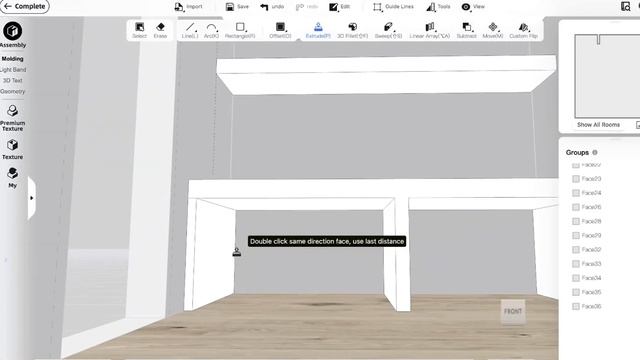Open the Custom Flip tool
Viewport: 640px width, 360px height.
523,30
